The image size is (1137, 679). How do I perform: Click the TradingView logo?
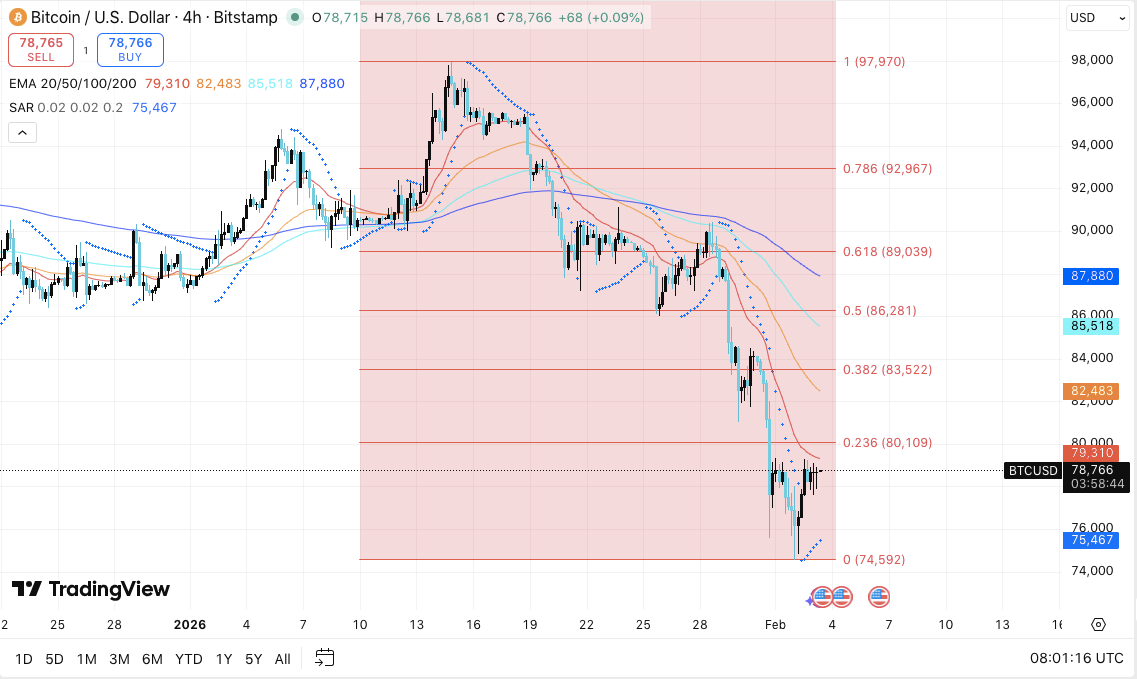(90, 589)
